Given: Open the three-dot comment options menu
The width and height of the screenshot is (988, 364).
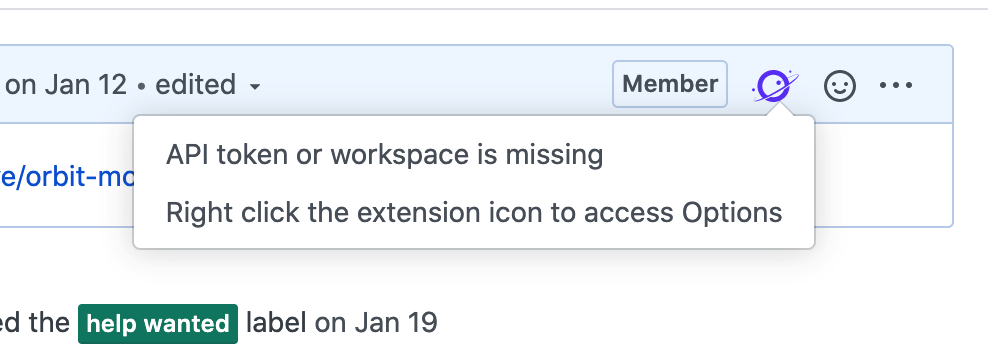Looking at the screenshot, I should [x=896, y=85].
